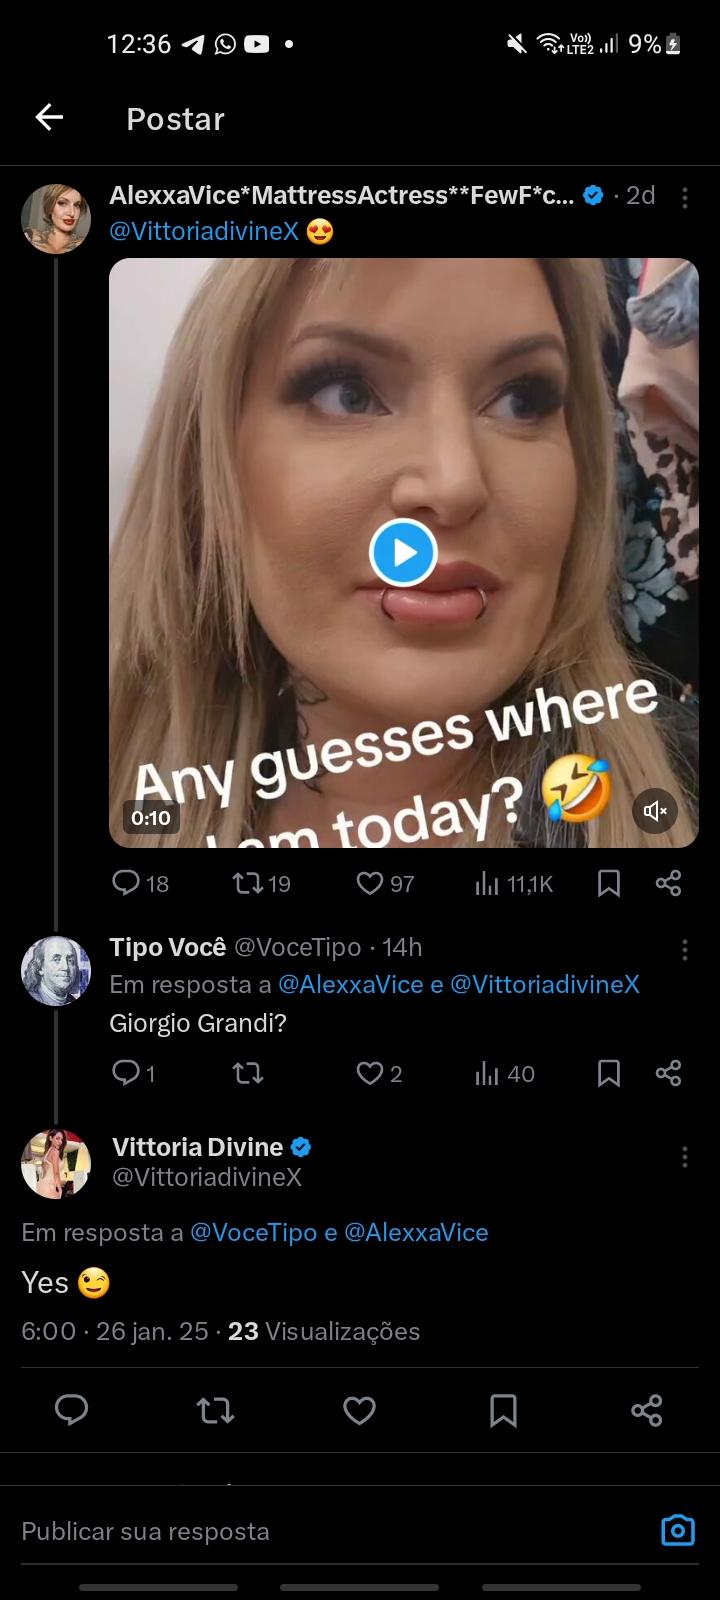720x1600 pixels.
Task: Like the 'Giorgio Grandi?' reply
Action: [x=370, y=1074]
